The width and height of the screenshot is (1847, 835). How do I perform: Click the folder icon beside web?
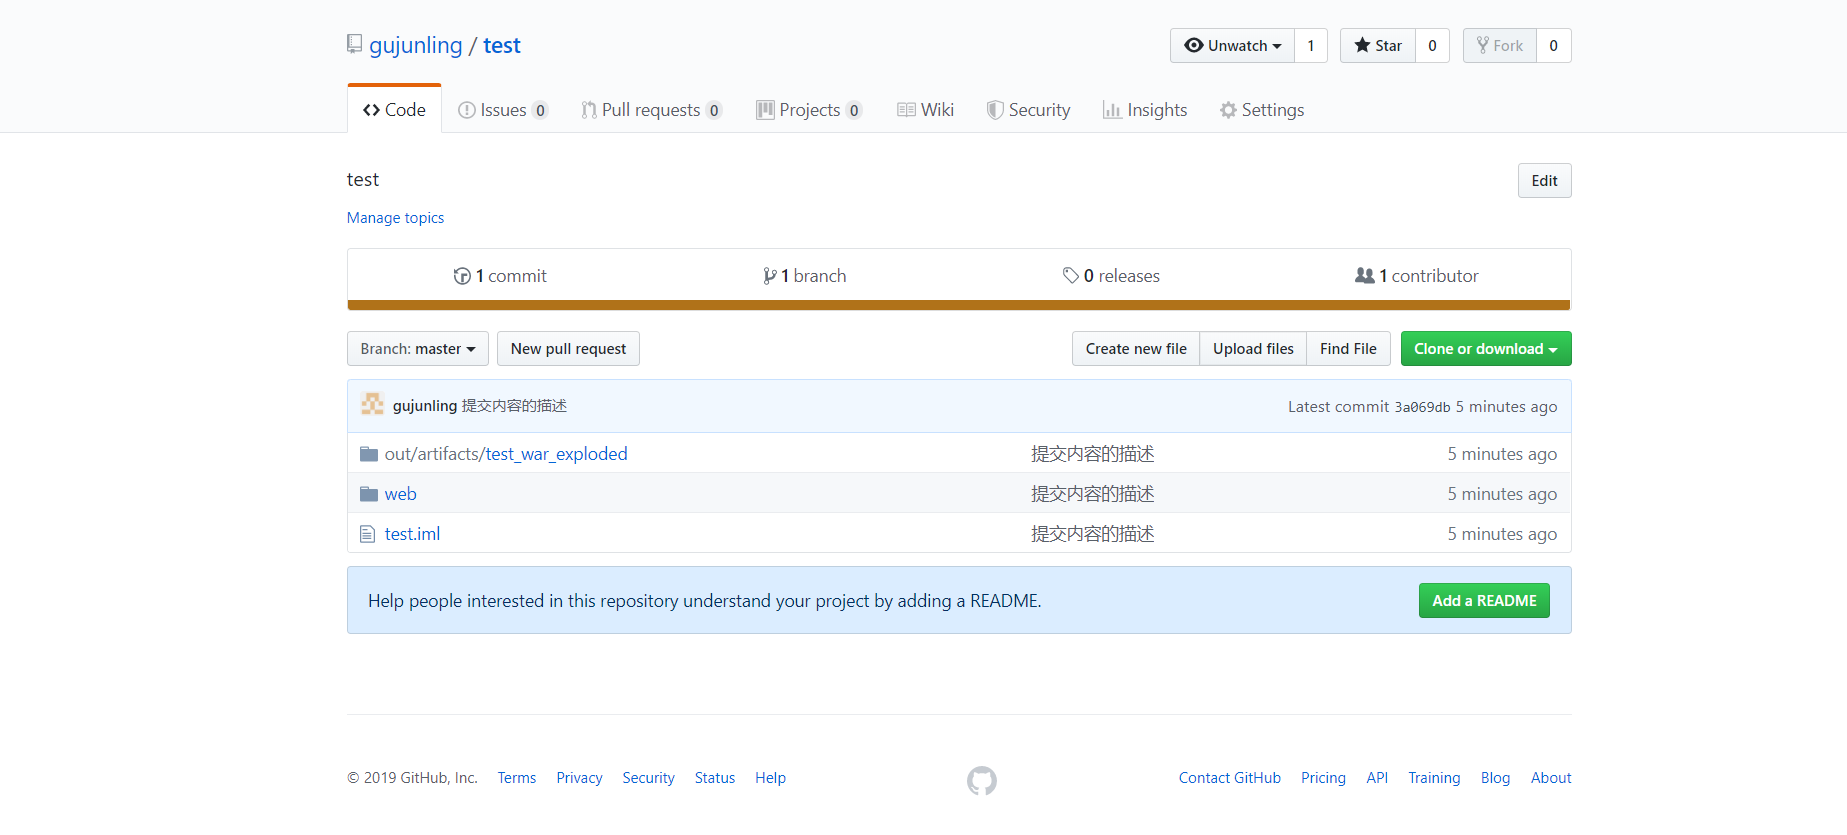(369, 494)
